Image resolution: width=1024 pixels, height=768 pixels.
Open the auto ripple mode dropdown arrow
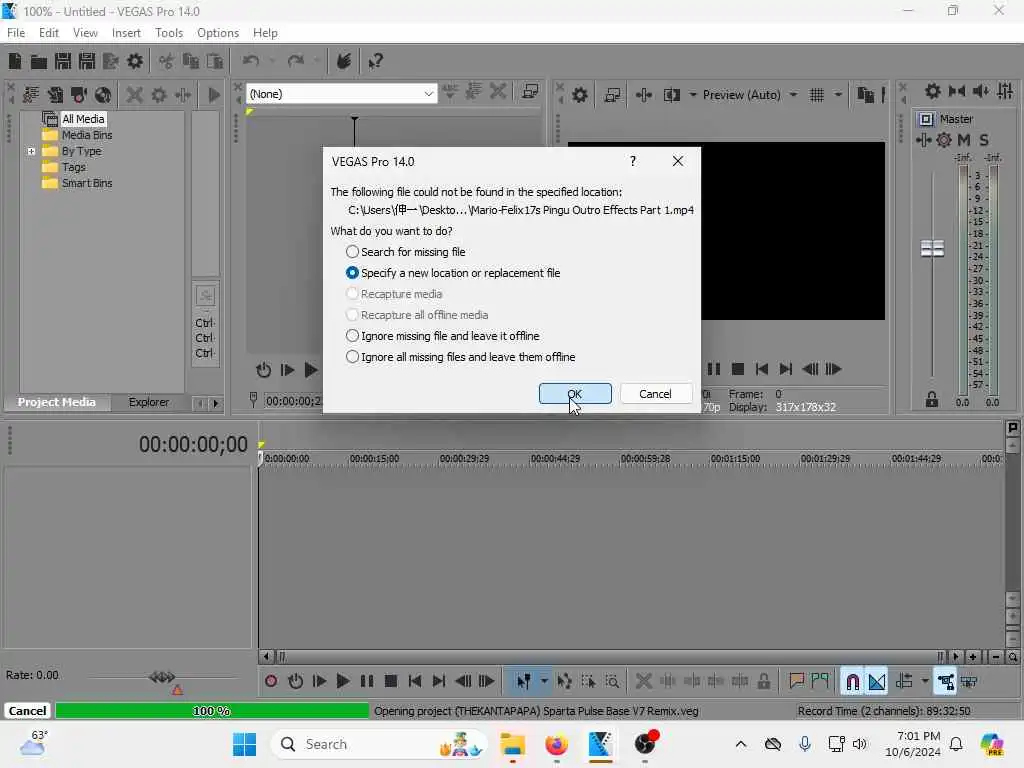925,682
